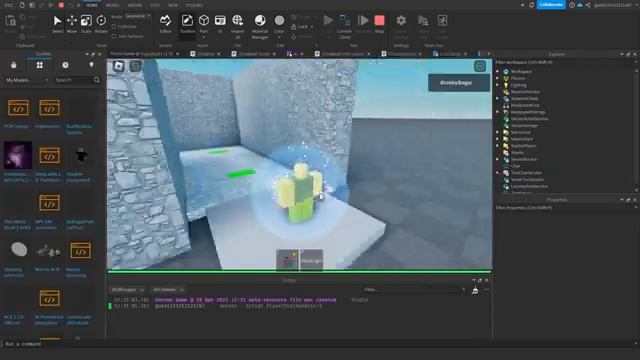Open the chat icon in viewport
Image resolution: width=640 pixels, height=360 pixels.
pyautogui.click(x=136, y=66)
